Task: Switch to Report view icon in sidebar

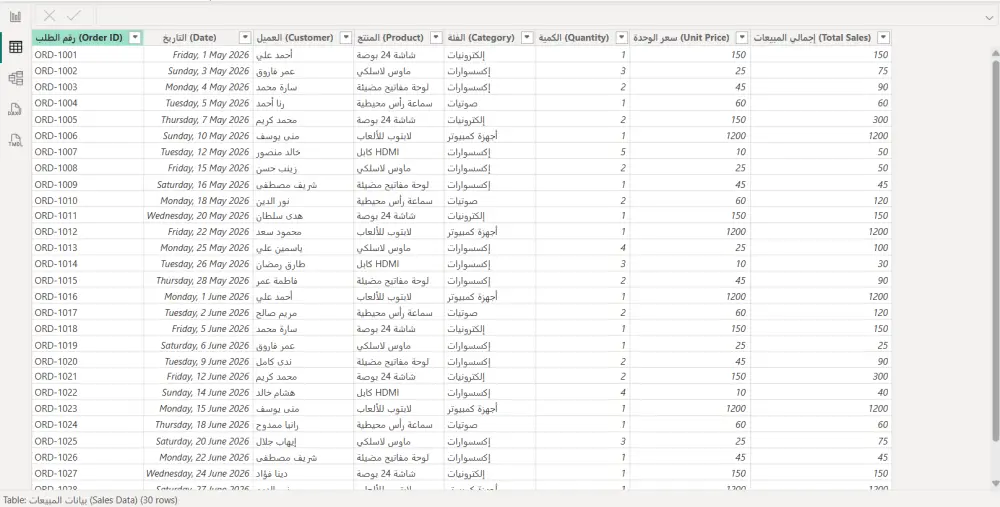Action: click(15, 17)
